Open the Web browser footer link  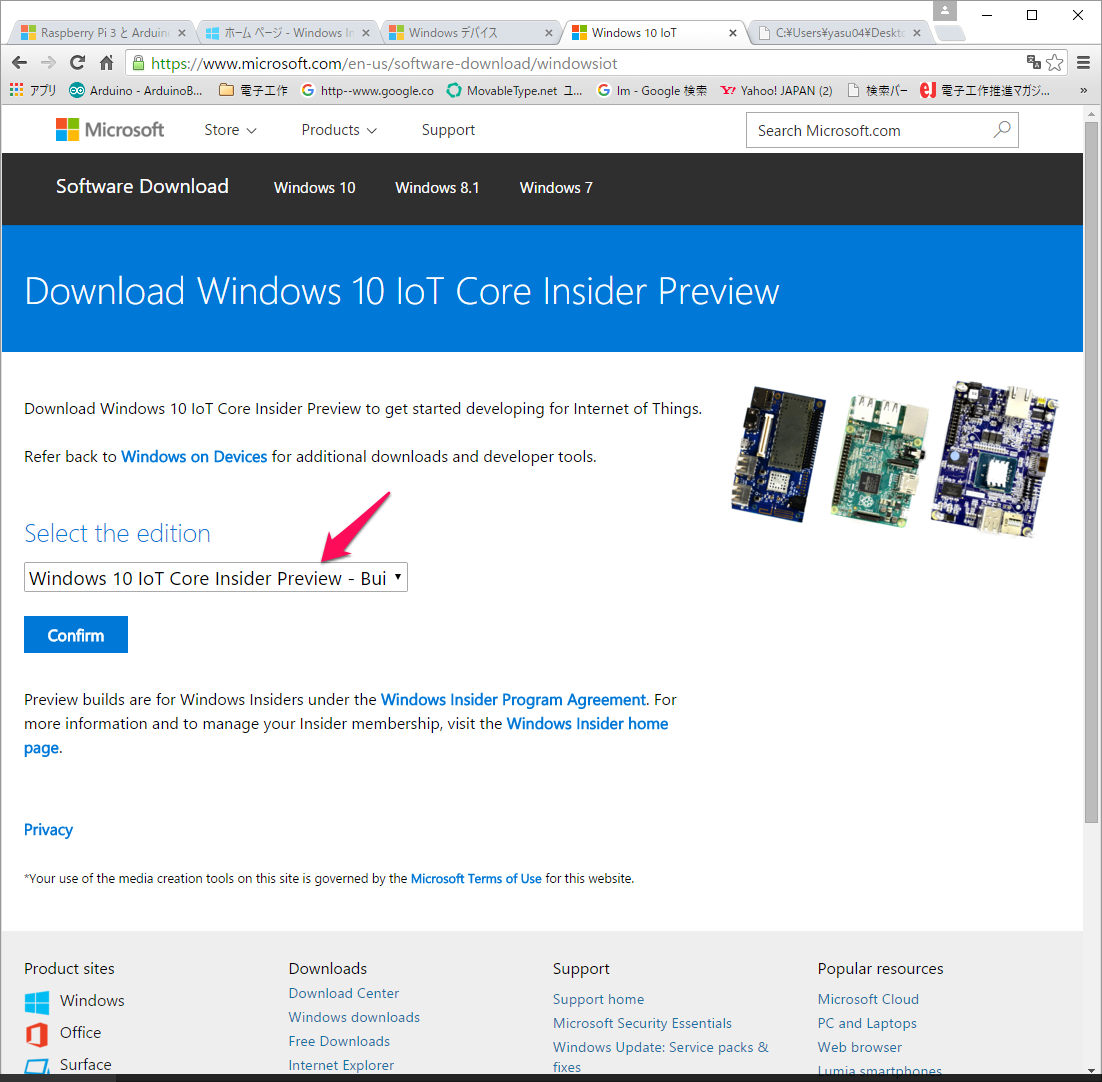pyautogui.click(x=860, y=1047)
